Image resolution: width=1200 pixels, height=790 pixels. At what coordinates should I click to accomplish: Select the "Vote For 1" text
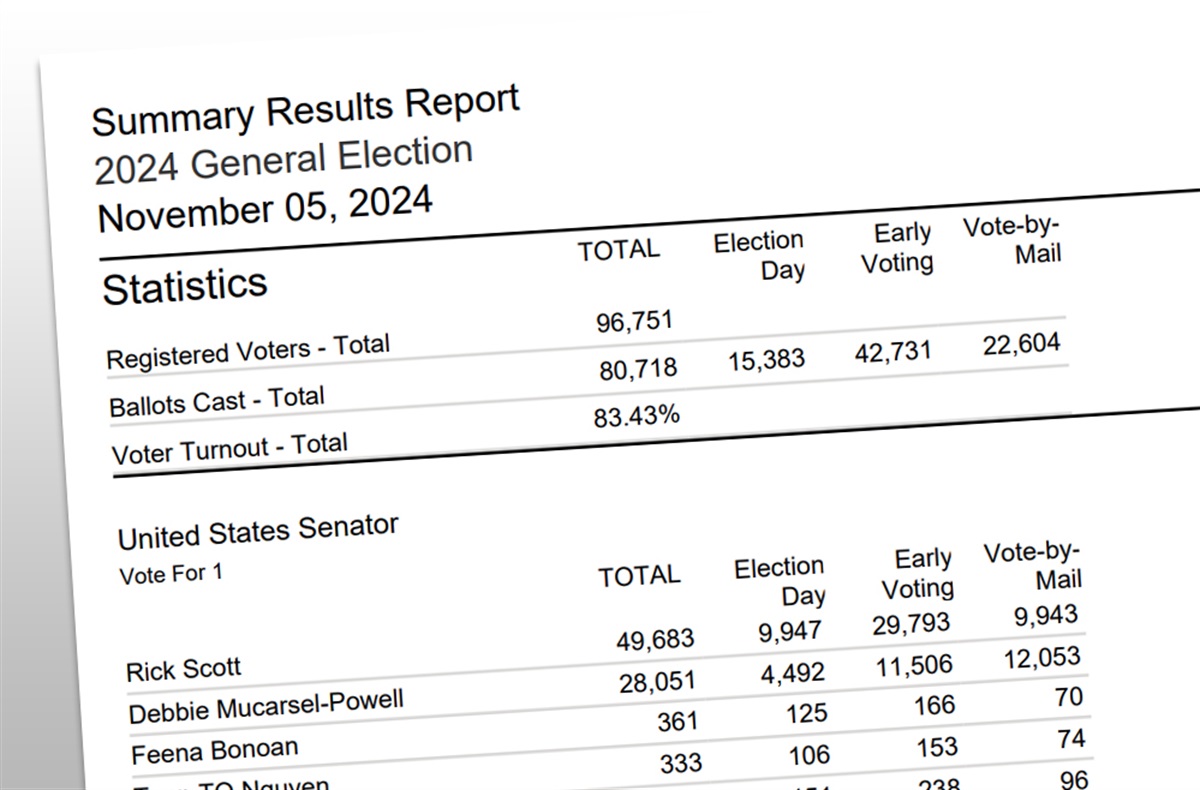(170, 576)
